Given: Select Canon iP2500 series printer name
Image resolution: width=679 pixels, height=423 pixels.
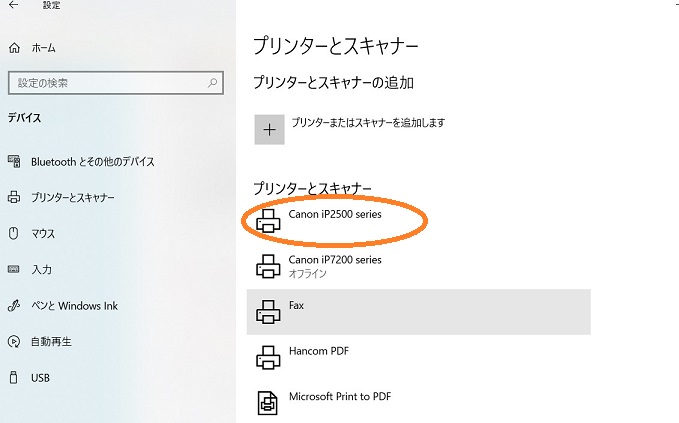Looking at the screenshot, I should pos(335,214).
